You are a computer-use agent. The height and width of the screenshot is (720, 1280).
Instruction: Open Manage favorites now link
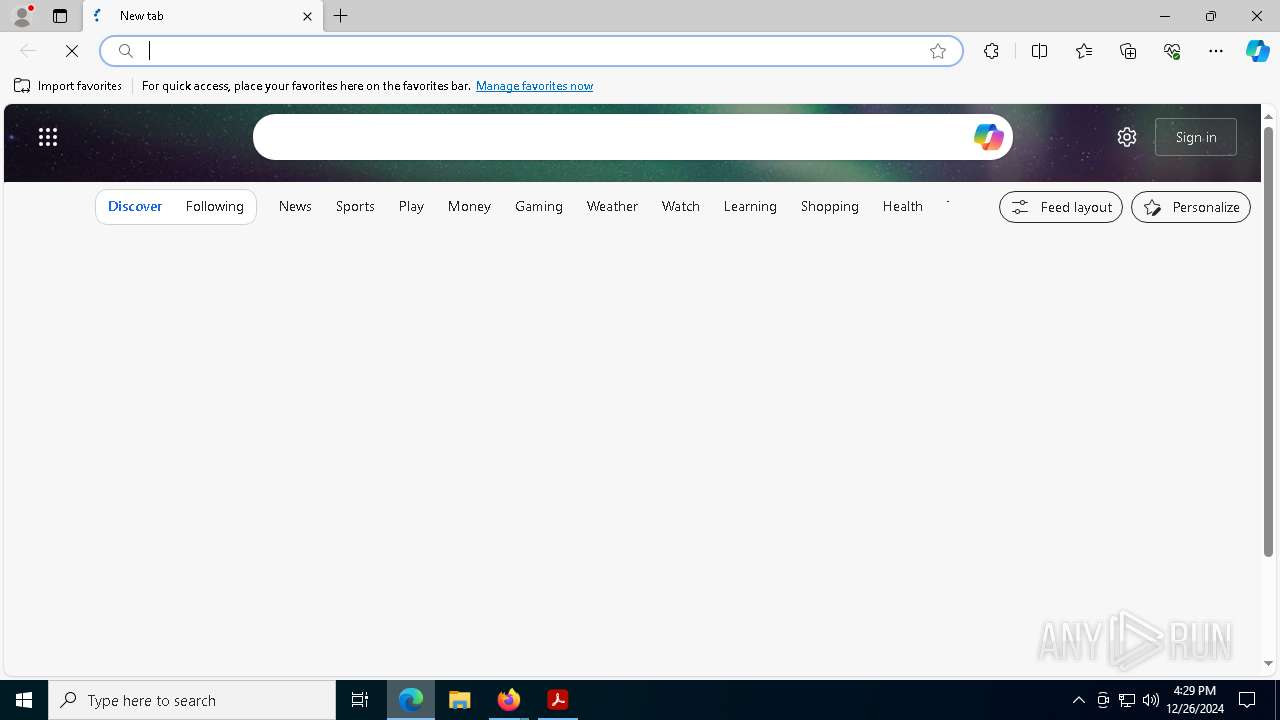pyautogui.click(x=534, y=86)
